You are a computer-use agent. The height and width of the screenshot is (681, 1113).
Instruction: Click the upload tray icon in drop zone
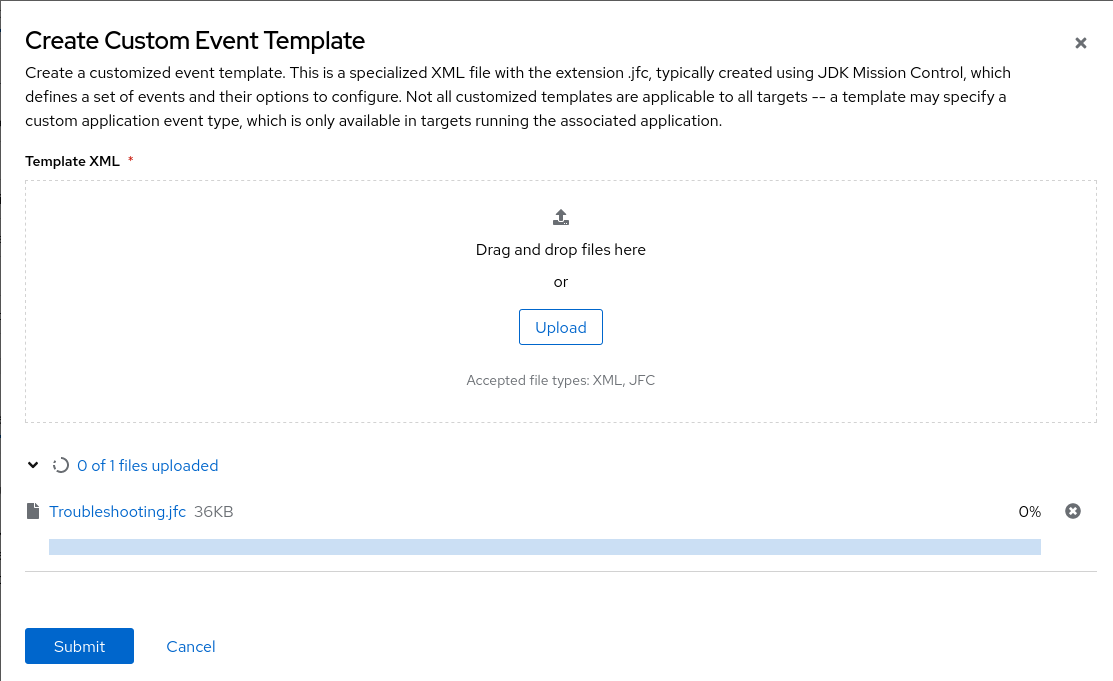561,217
